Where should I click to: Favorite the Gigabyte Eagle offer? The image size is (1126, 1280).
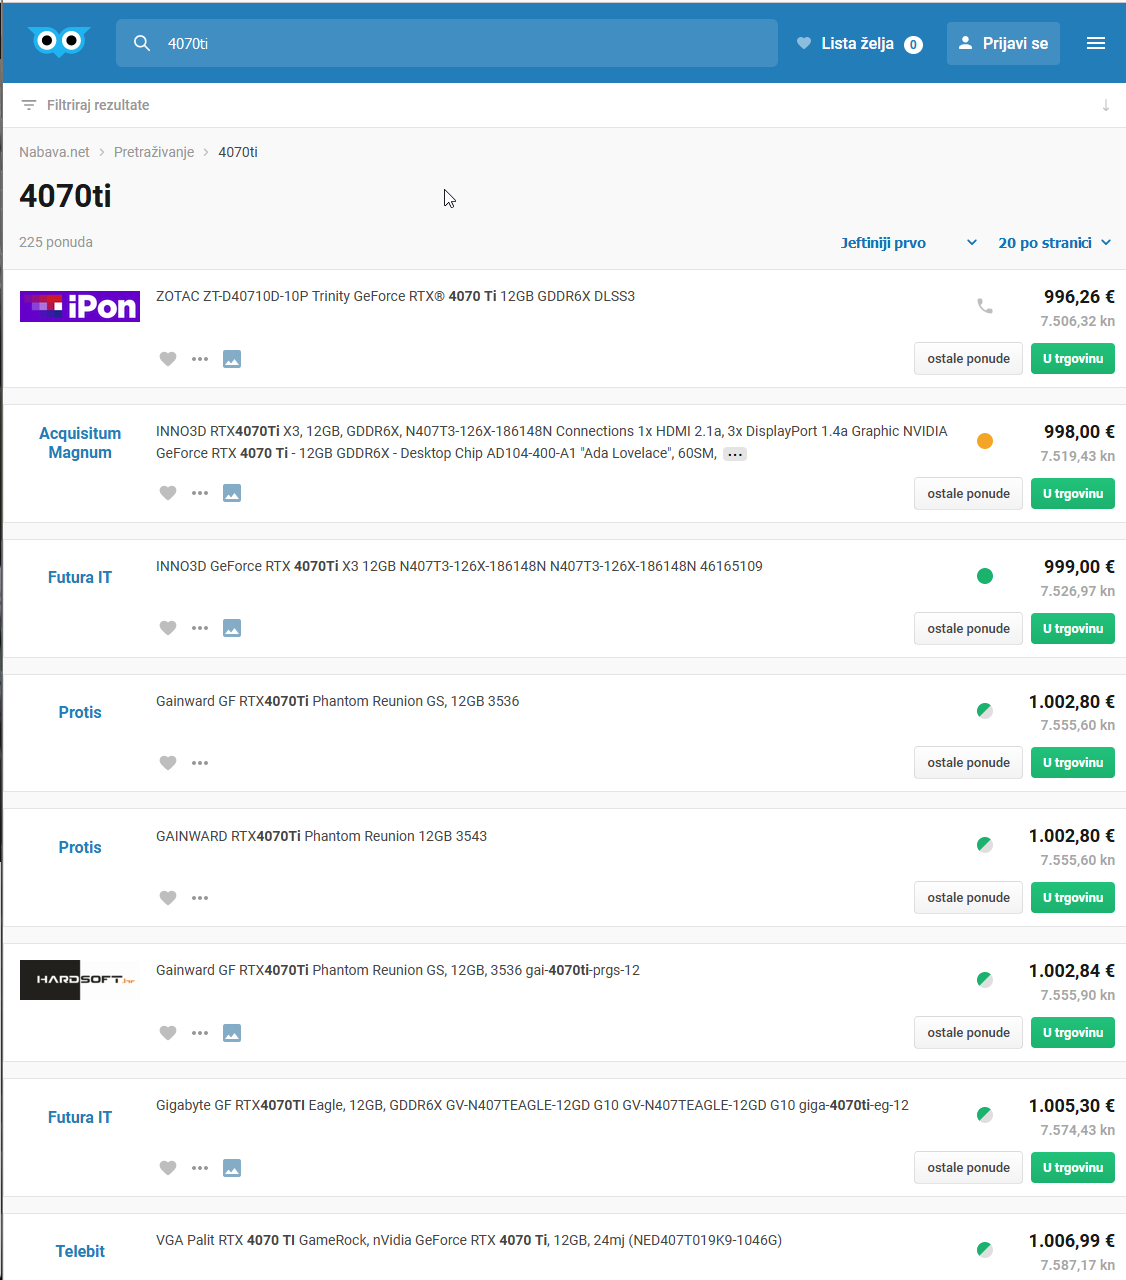tap(168, 1168)
